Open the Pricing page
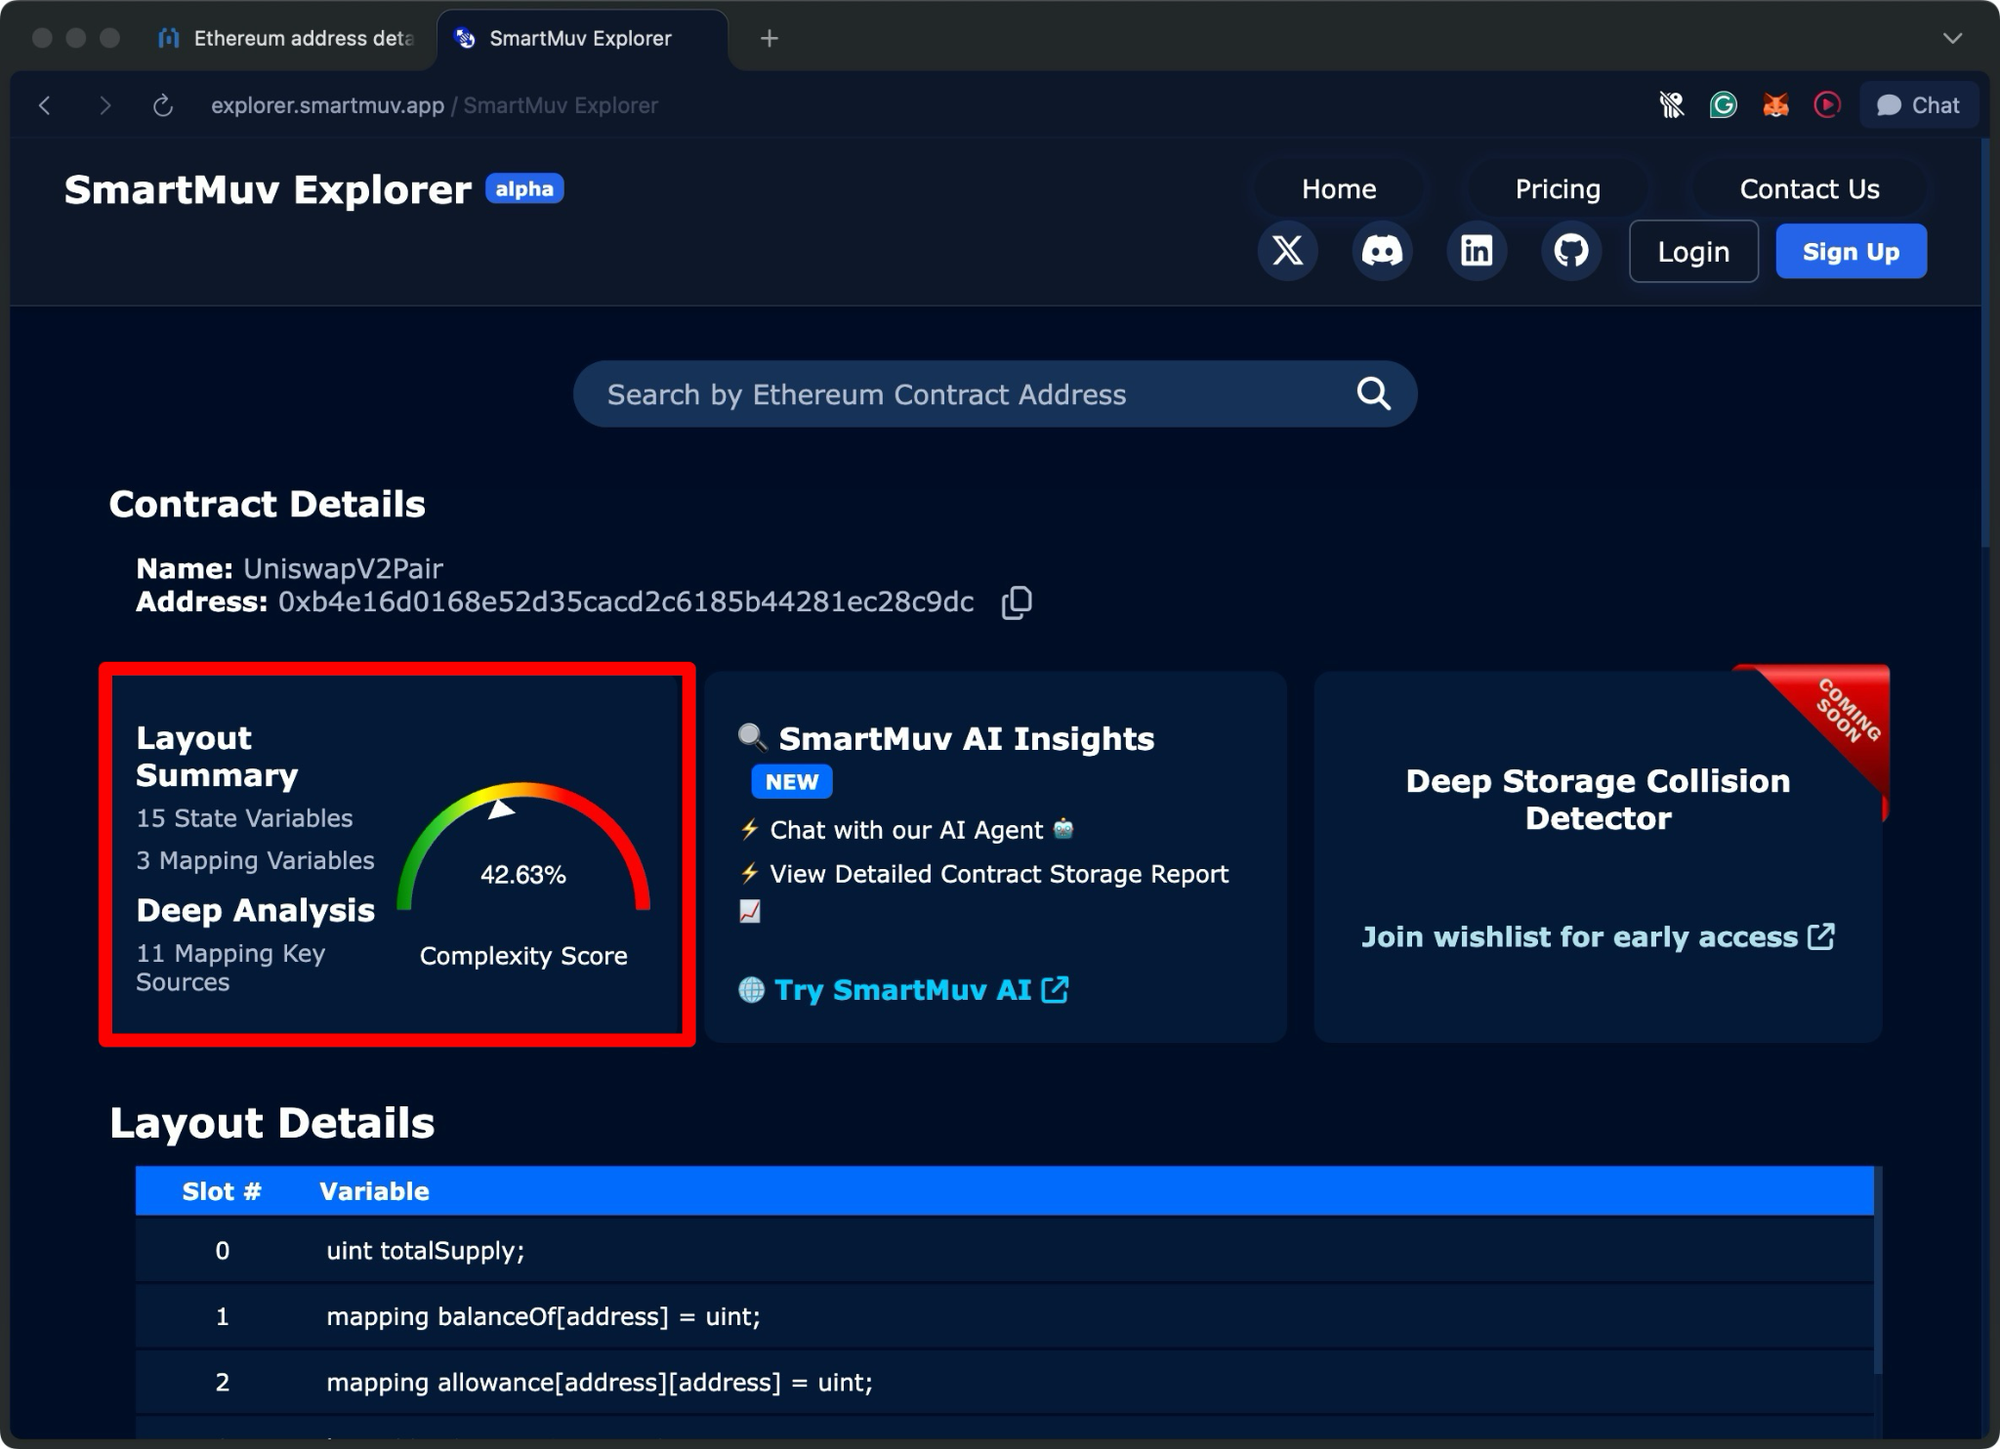The height and width of the screenshot is (1449, 2000). pos(1557,188)
